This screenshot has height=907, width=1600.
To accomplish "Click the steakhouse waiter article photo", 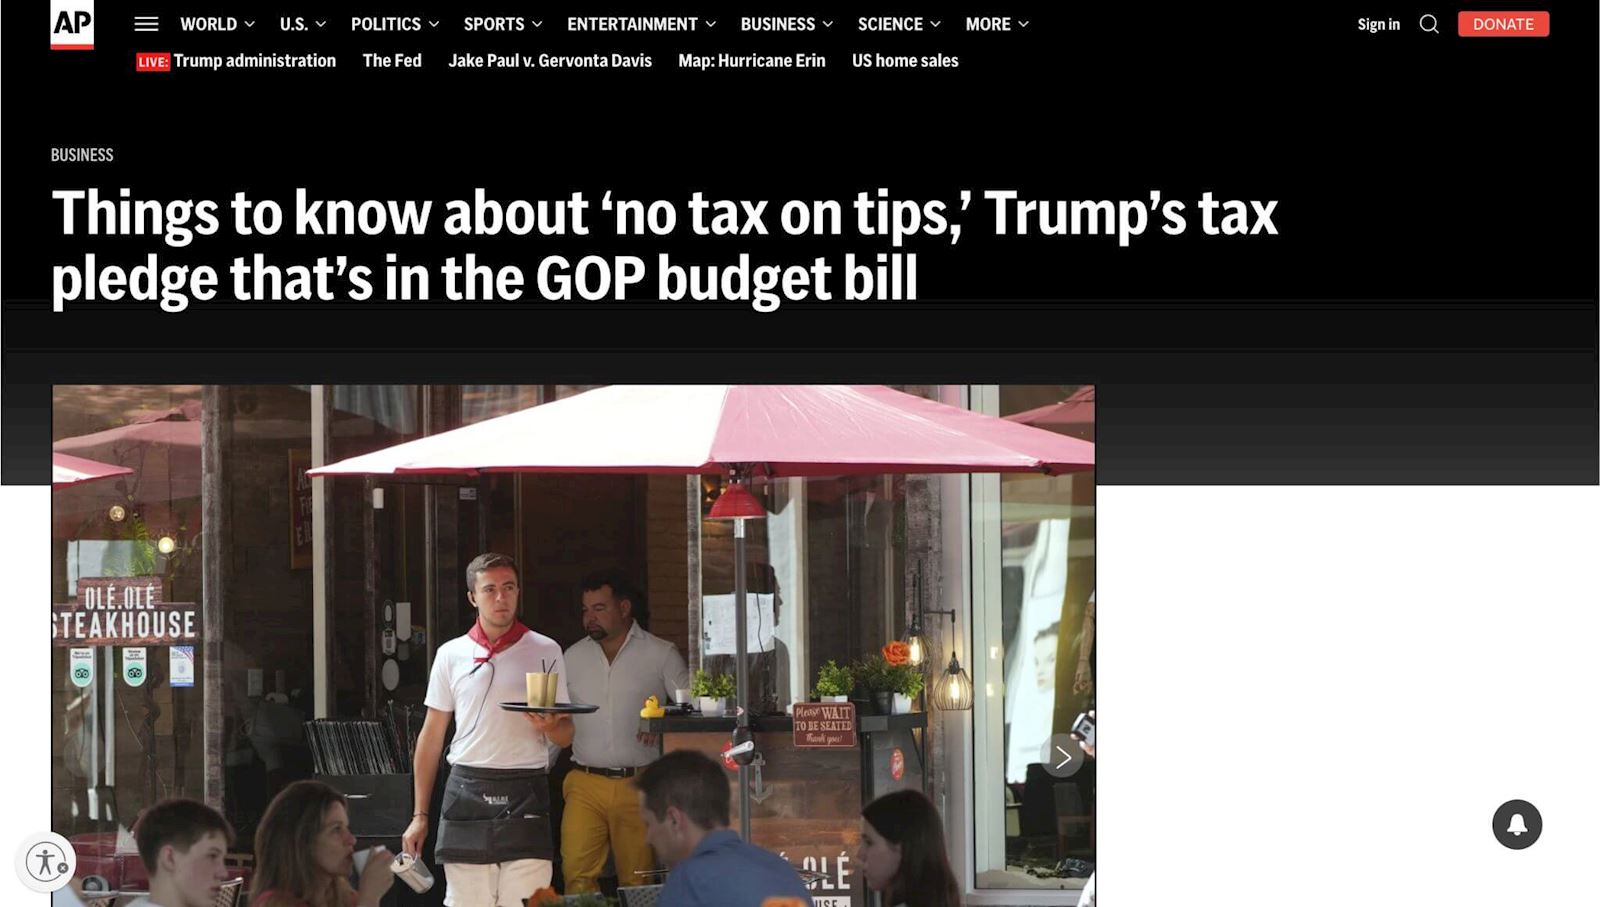I will 574,646.
